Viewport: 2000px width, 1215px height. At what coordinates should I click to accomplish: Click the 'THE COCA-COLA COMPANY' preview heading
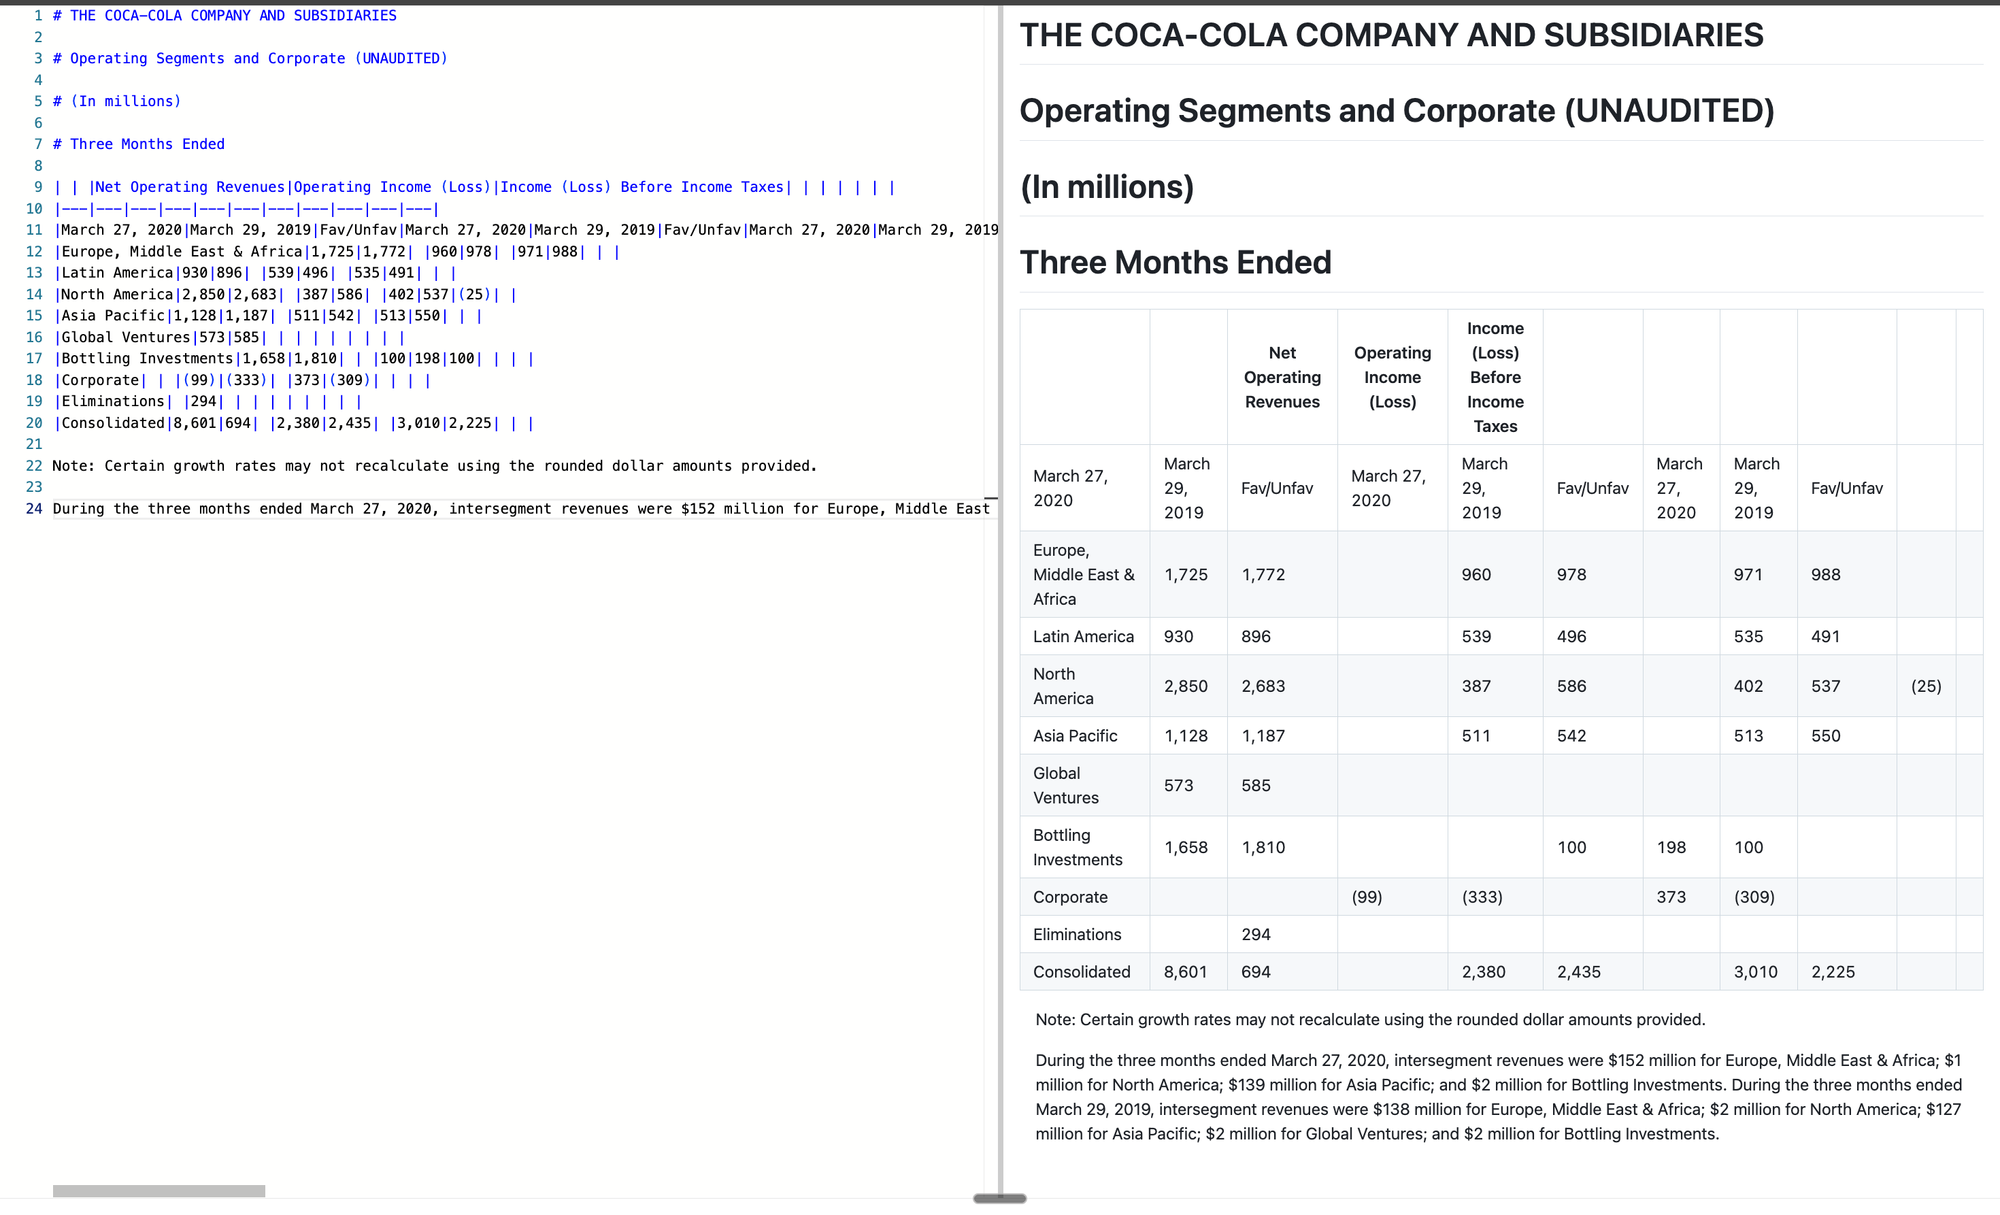pos(1391,35)
